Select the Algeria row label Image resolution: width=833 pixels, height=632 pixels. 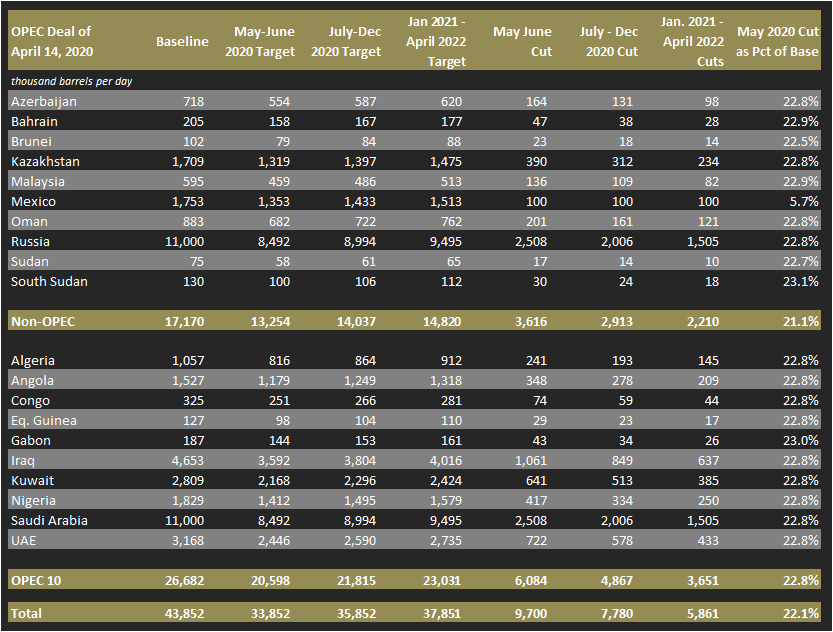coord(33,361)
